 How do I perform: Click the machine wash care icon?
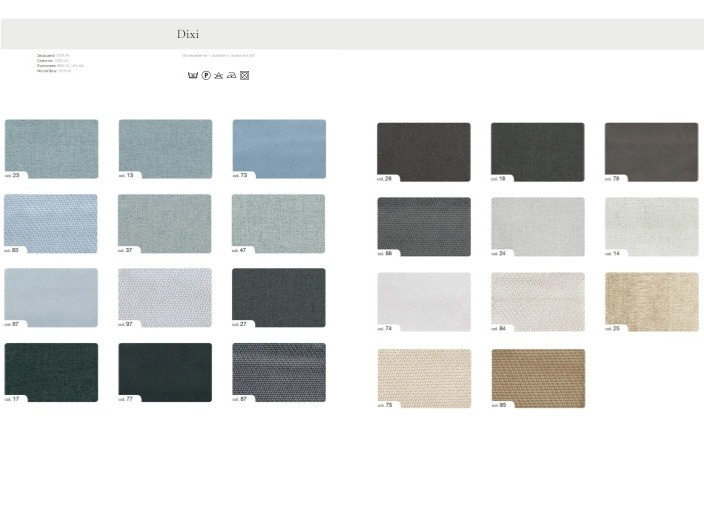[193, 75]
